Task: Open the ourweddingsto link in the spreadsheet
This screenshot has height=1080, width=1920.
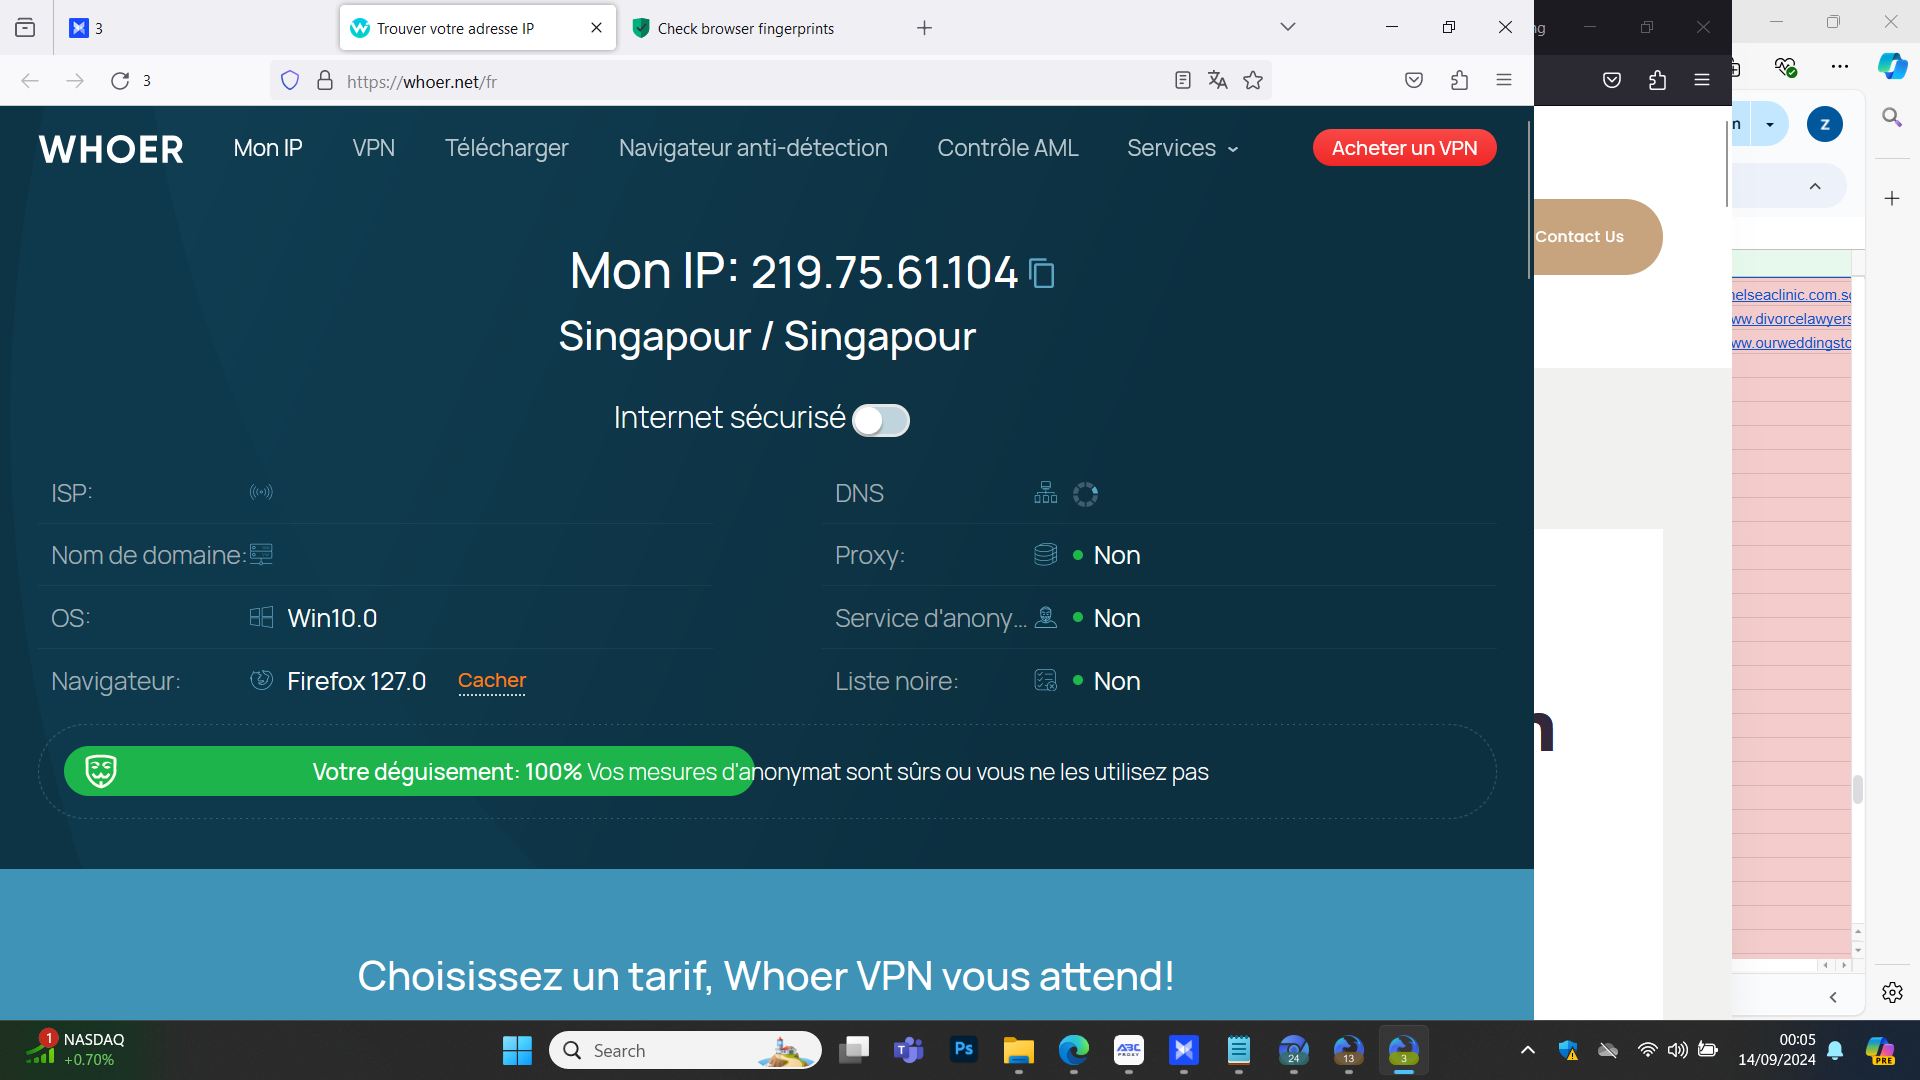Action: point(1791,343)
